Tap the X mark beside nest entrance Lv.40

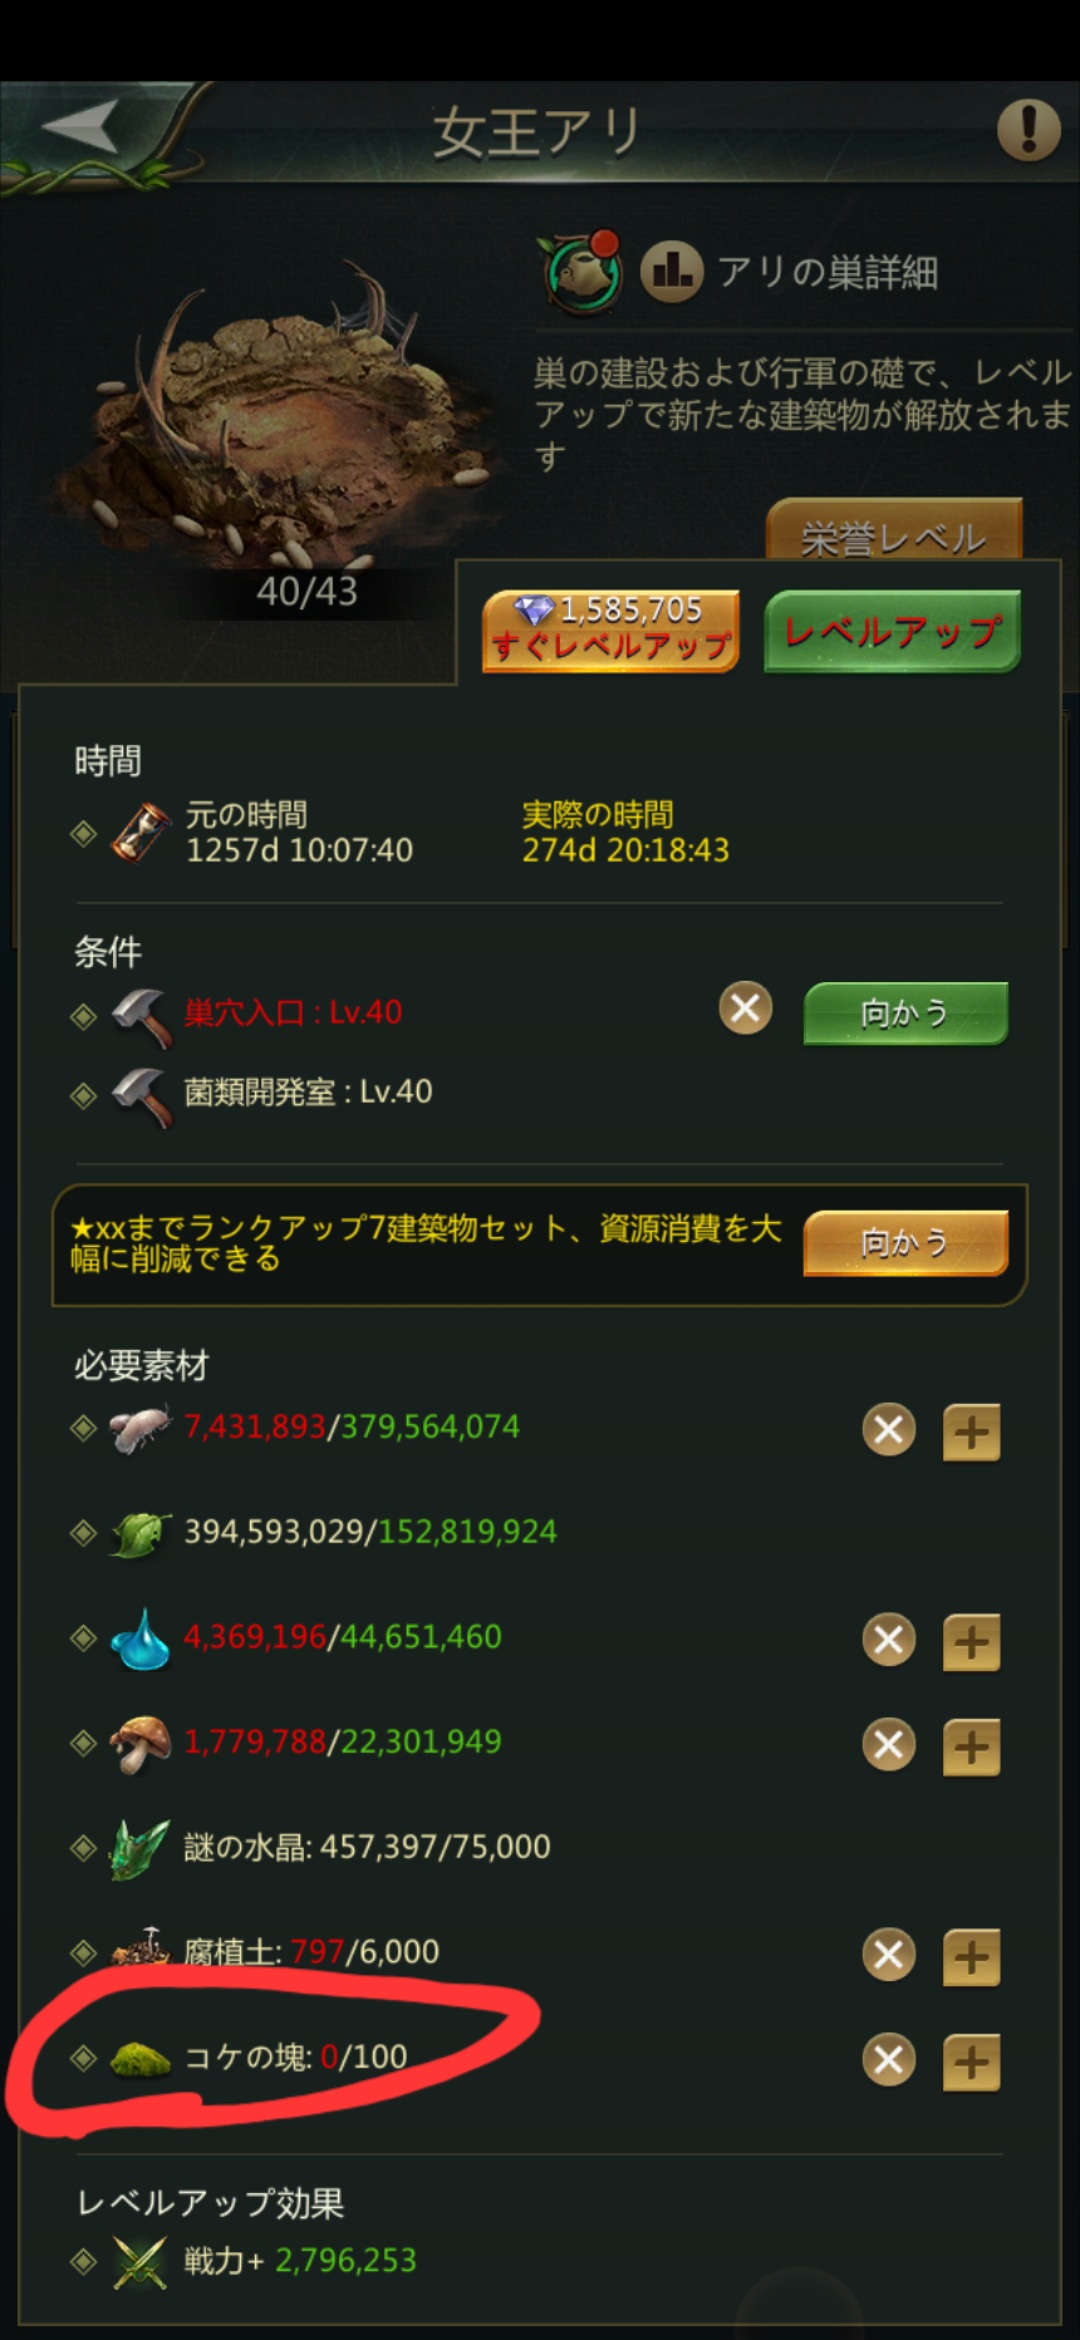pyautogui.click(x=746, y=1008)
